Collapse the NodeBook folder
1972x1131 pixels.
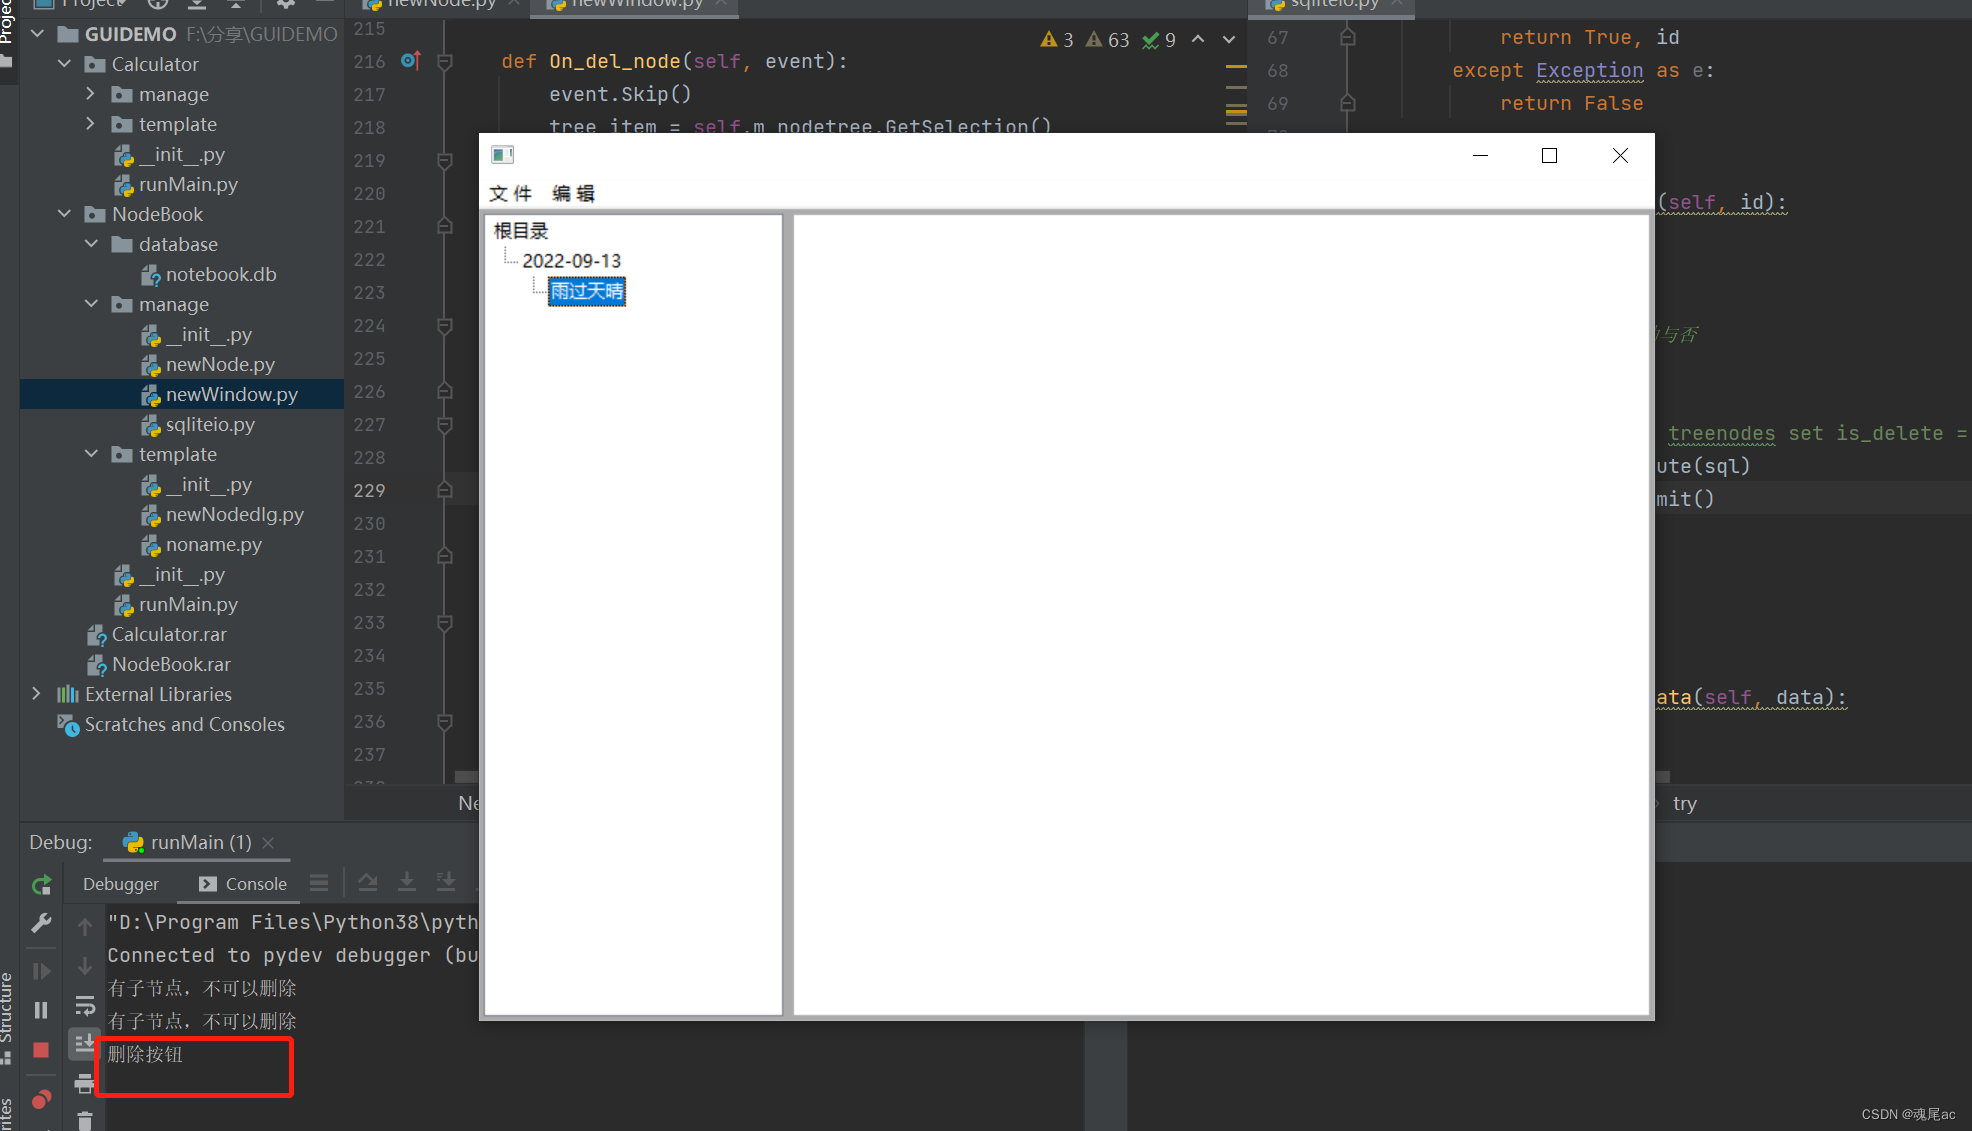[x=65, y=214]
